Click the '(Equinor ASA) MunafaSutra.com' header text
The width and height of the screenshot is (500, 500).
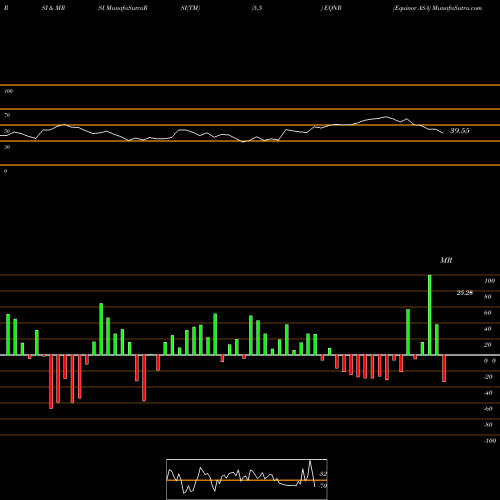point(437,8)
